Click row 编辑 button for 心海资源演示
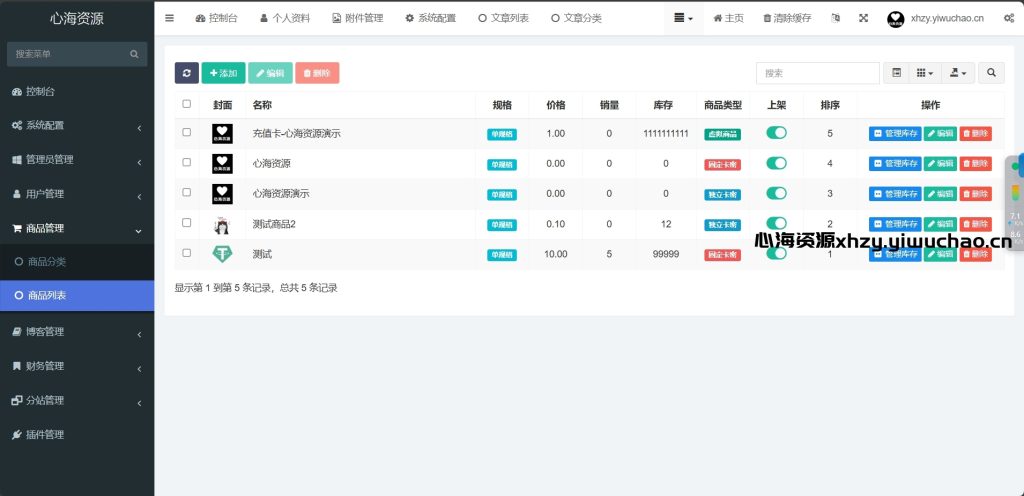Image resolution: width=1024 pixels, height=496 pixels. tap(940, 194)
